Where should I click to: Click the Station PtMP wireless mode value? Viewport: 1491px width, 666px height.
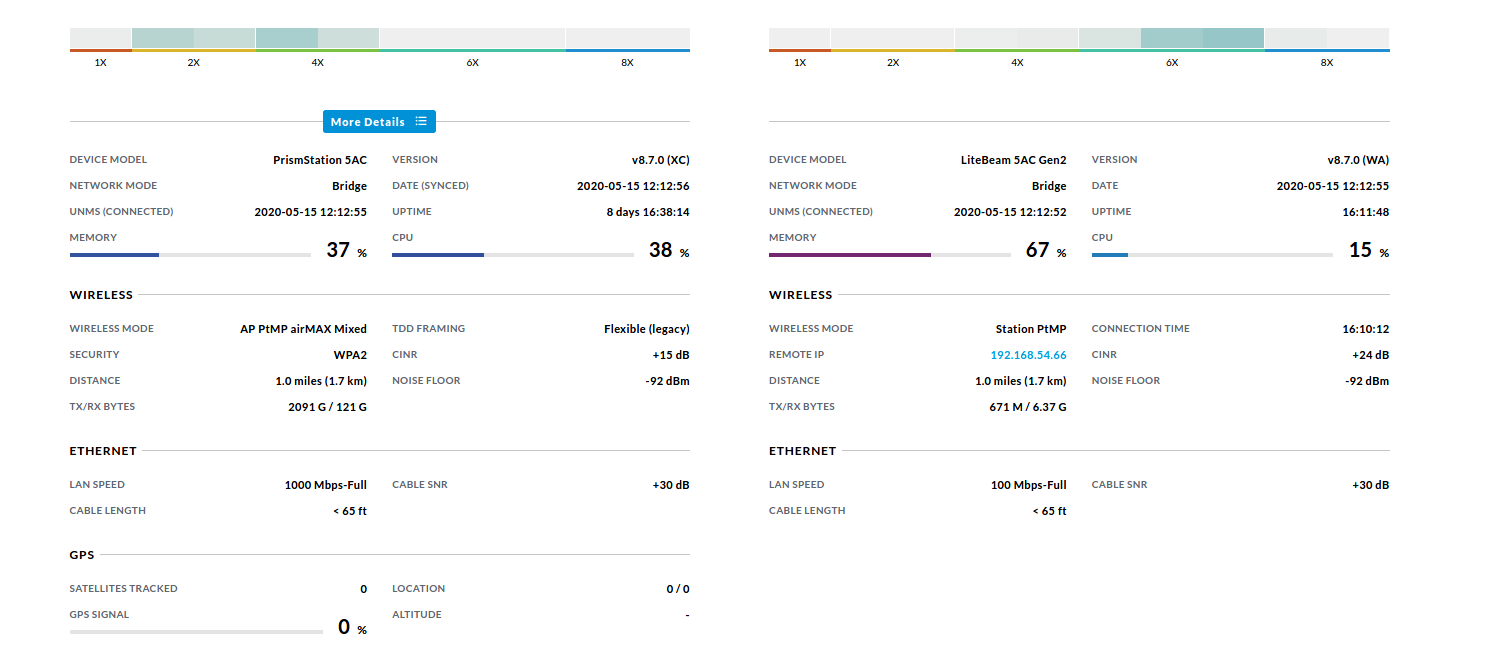(1030, 329)
